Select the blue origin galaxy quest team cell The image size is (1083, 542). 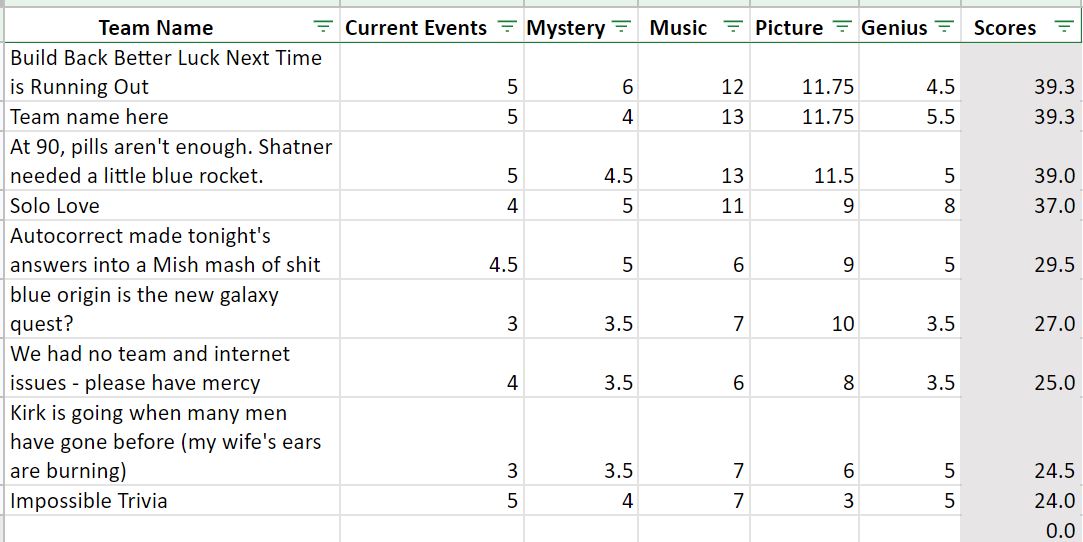tap(172, 309)
